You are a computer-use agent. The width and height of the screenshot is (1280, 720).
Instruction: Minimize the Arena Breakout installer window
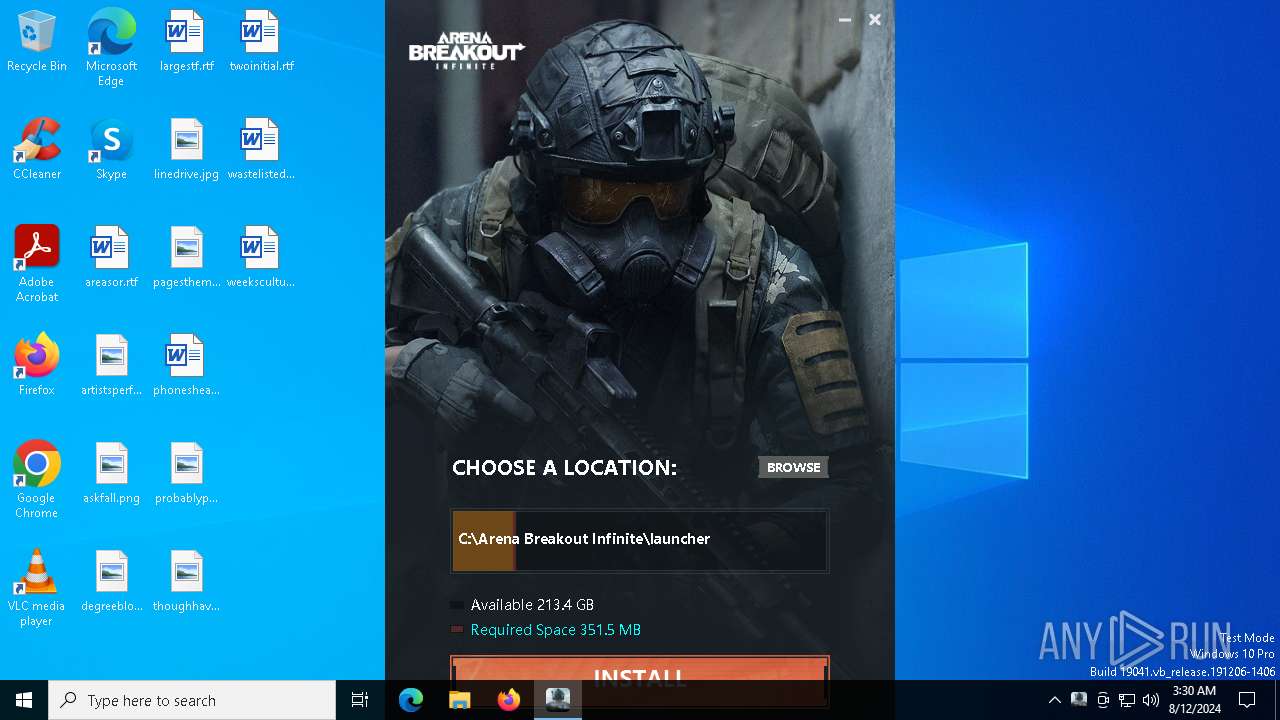click(845, 20)
